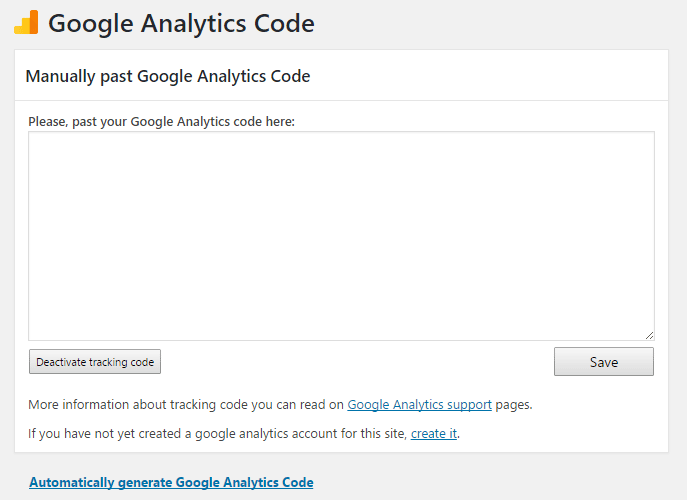
Task: Click the "If you have not yet created" sentence
Action: click(x=217, y=434)
